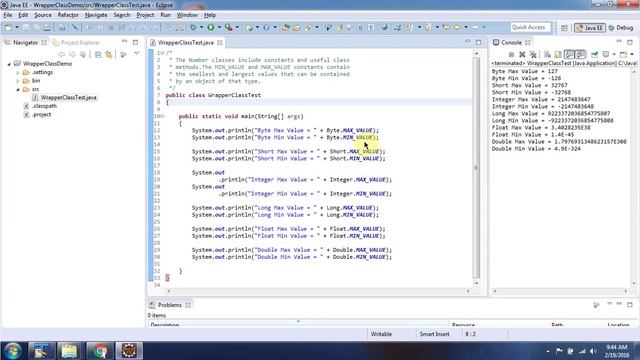The image size is (640, 360).
Task: Open the Window menu
Action: tap(187, 15)
